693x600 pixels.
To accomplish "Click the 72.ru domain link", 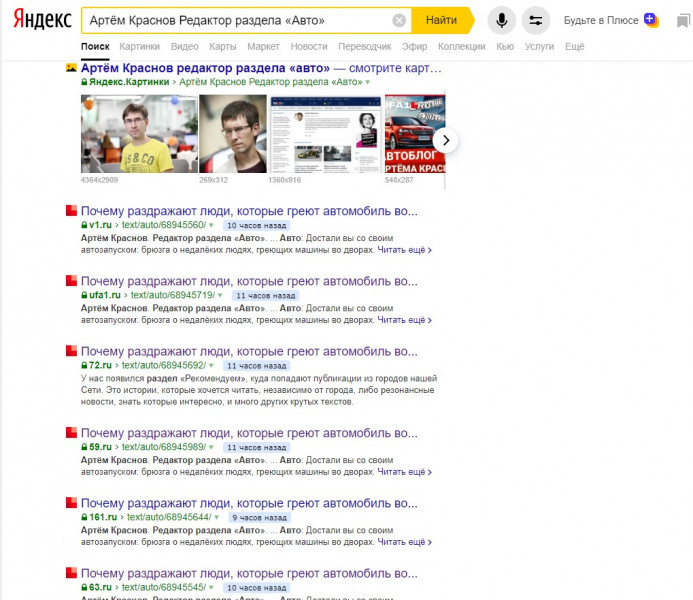I will (x=100, y=365).
